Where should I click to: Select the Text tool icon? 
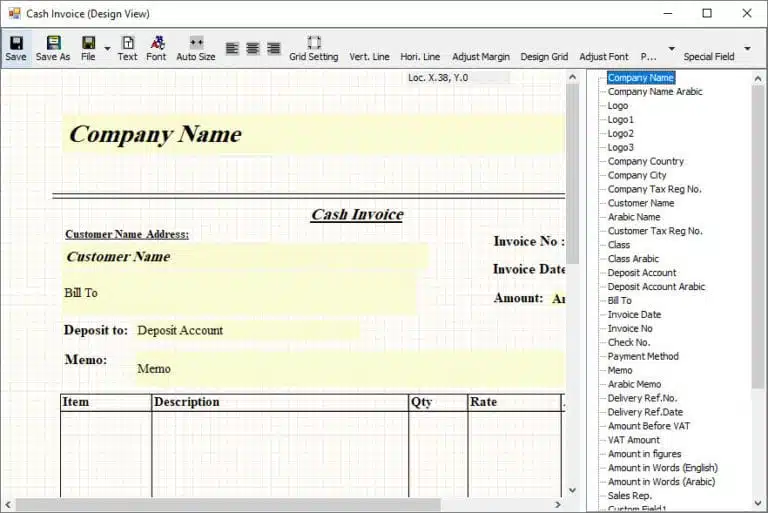click(127, 44)
